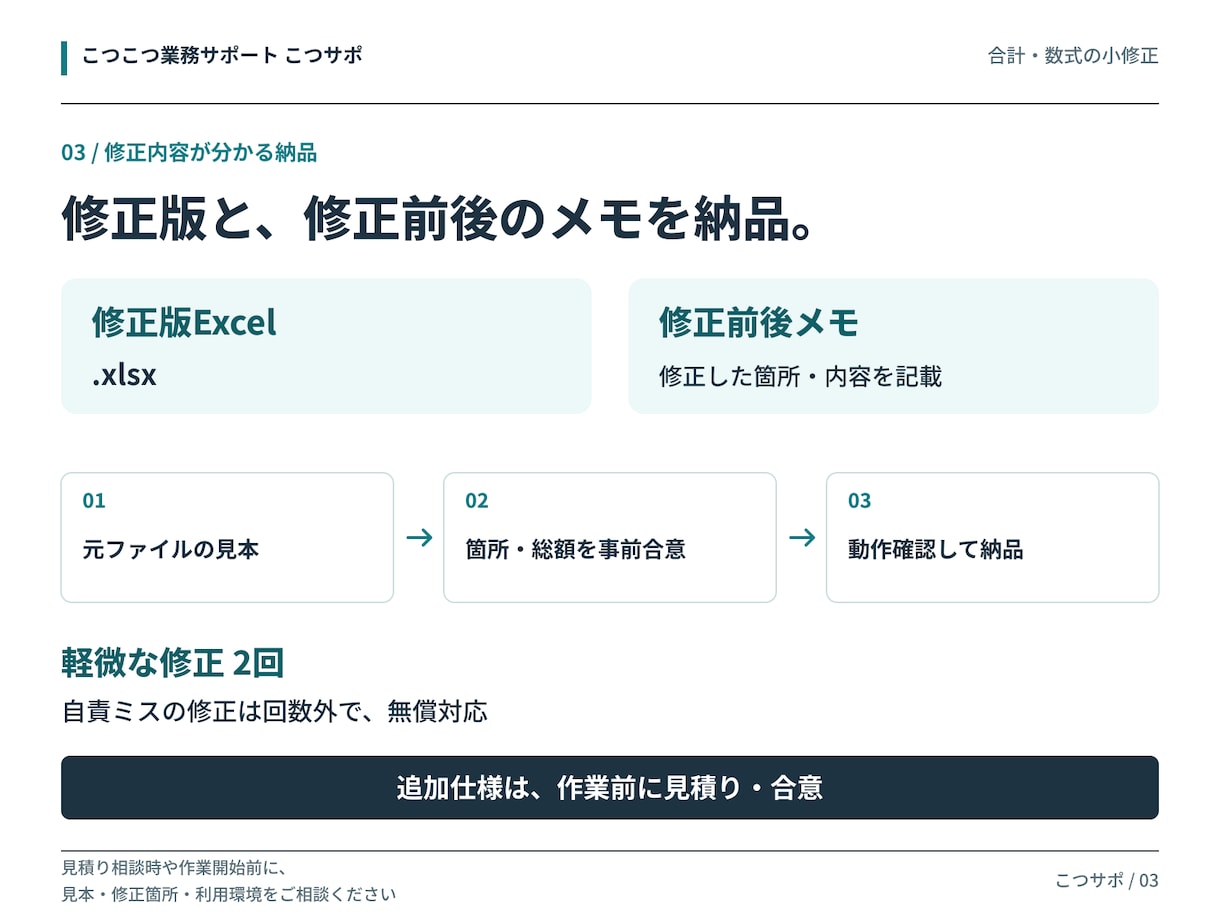This screenshot has width=1220, height=915.
Task: Click the footer line 見積り相談時や作業開始前に、
Action: tap(175, 867)
